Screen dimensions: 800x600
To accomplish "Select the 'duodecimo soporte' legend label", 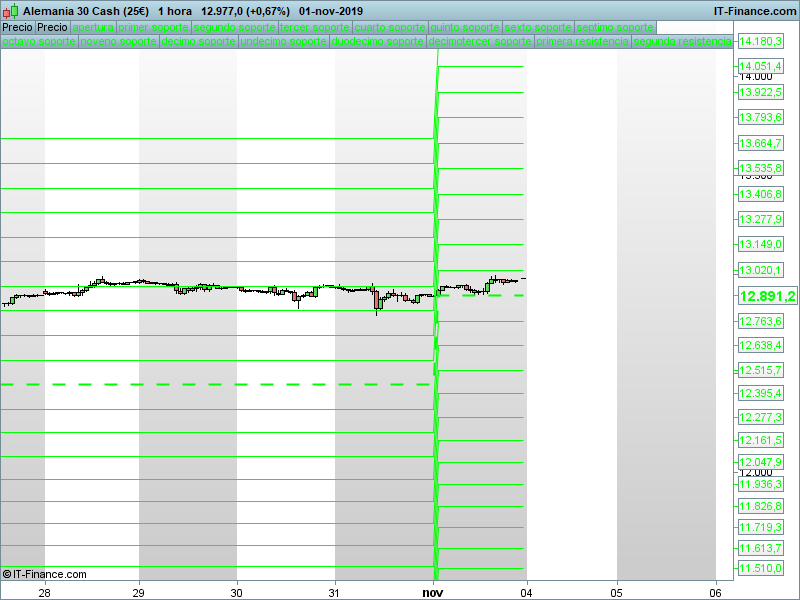I will coord(377,42).
